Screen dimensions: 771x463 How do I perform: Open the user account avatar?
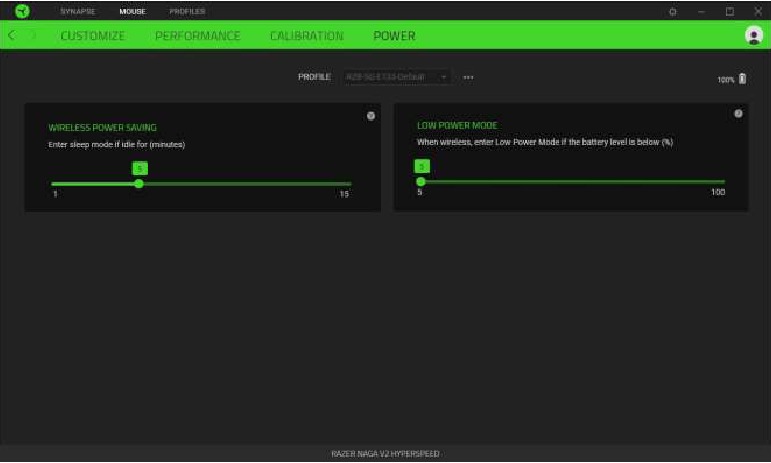pos(753,35)
